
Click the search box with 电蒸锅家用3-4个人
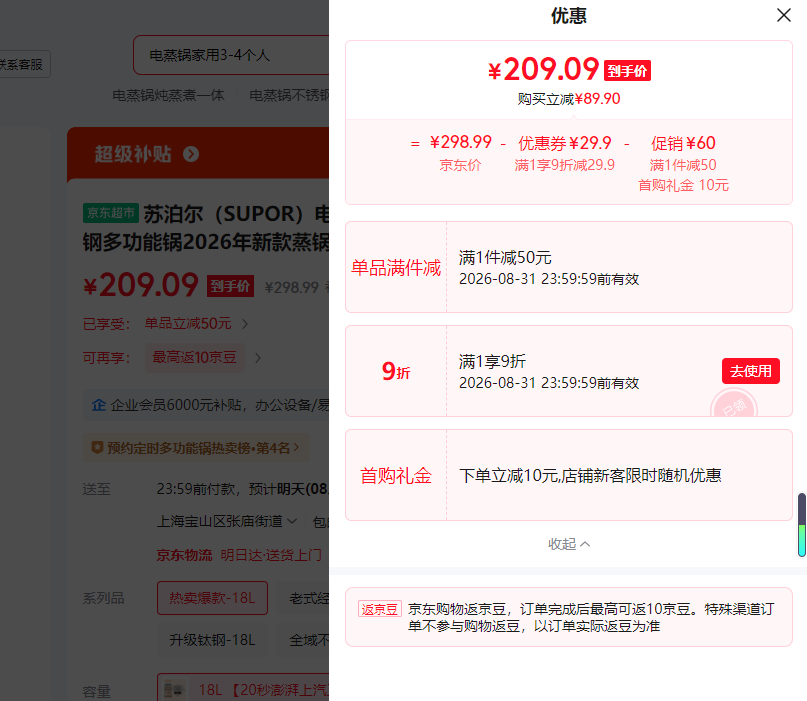tap(231, 55)
